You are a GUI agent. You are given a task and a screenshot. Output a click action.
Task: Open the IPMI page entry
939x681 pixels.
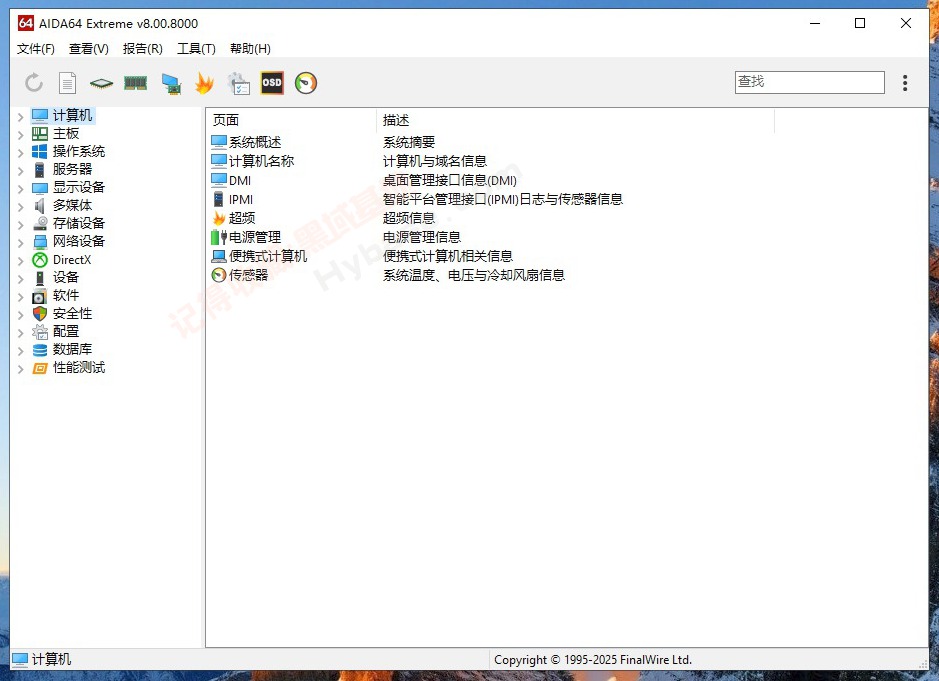240,199
